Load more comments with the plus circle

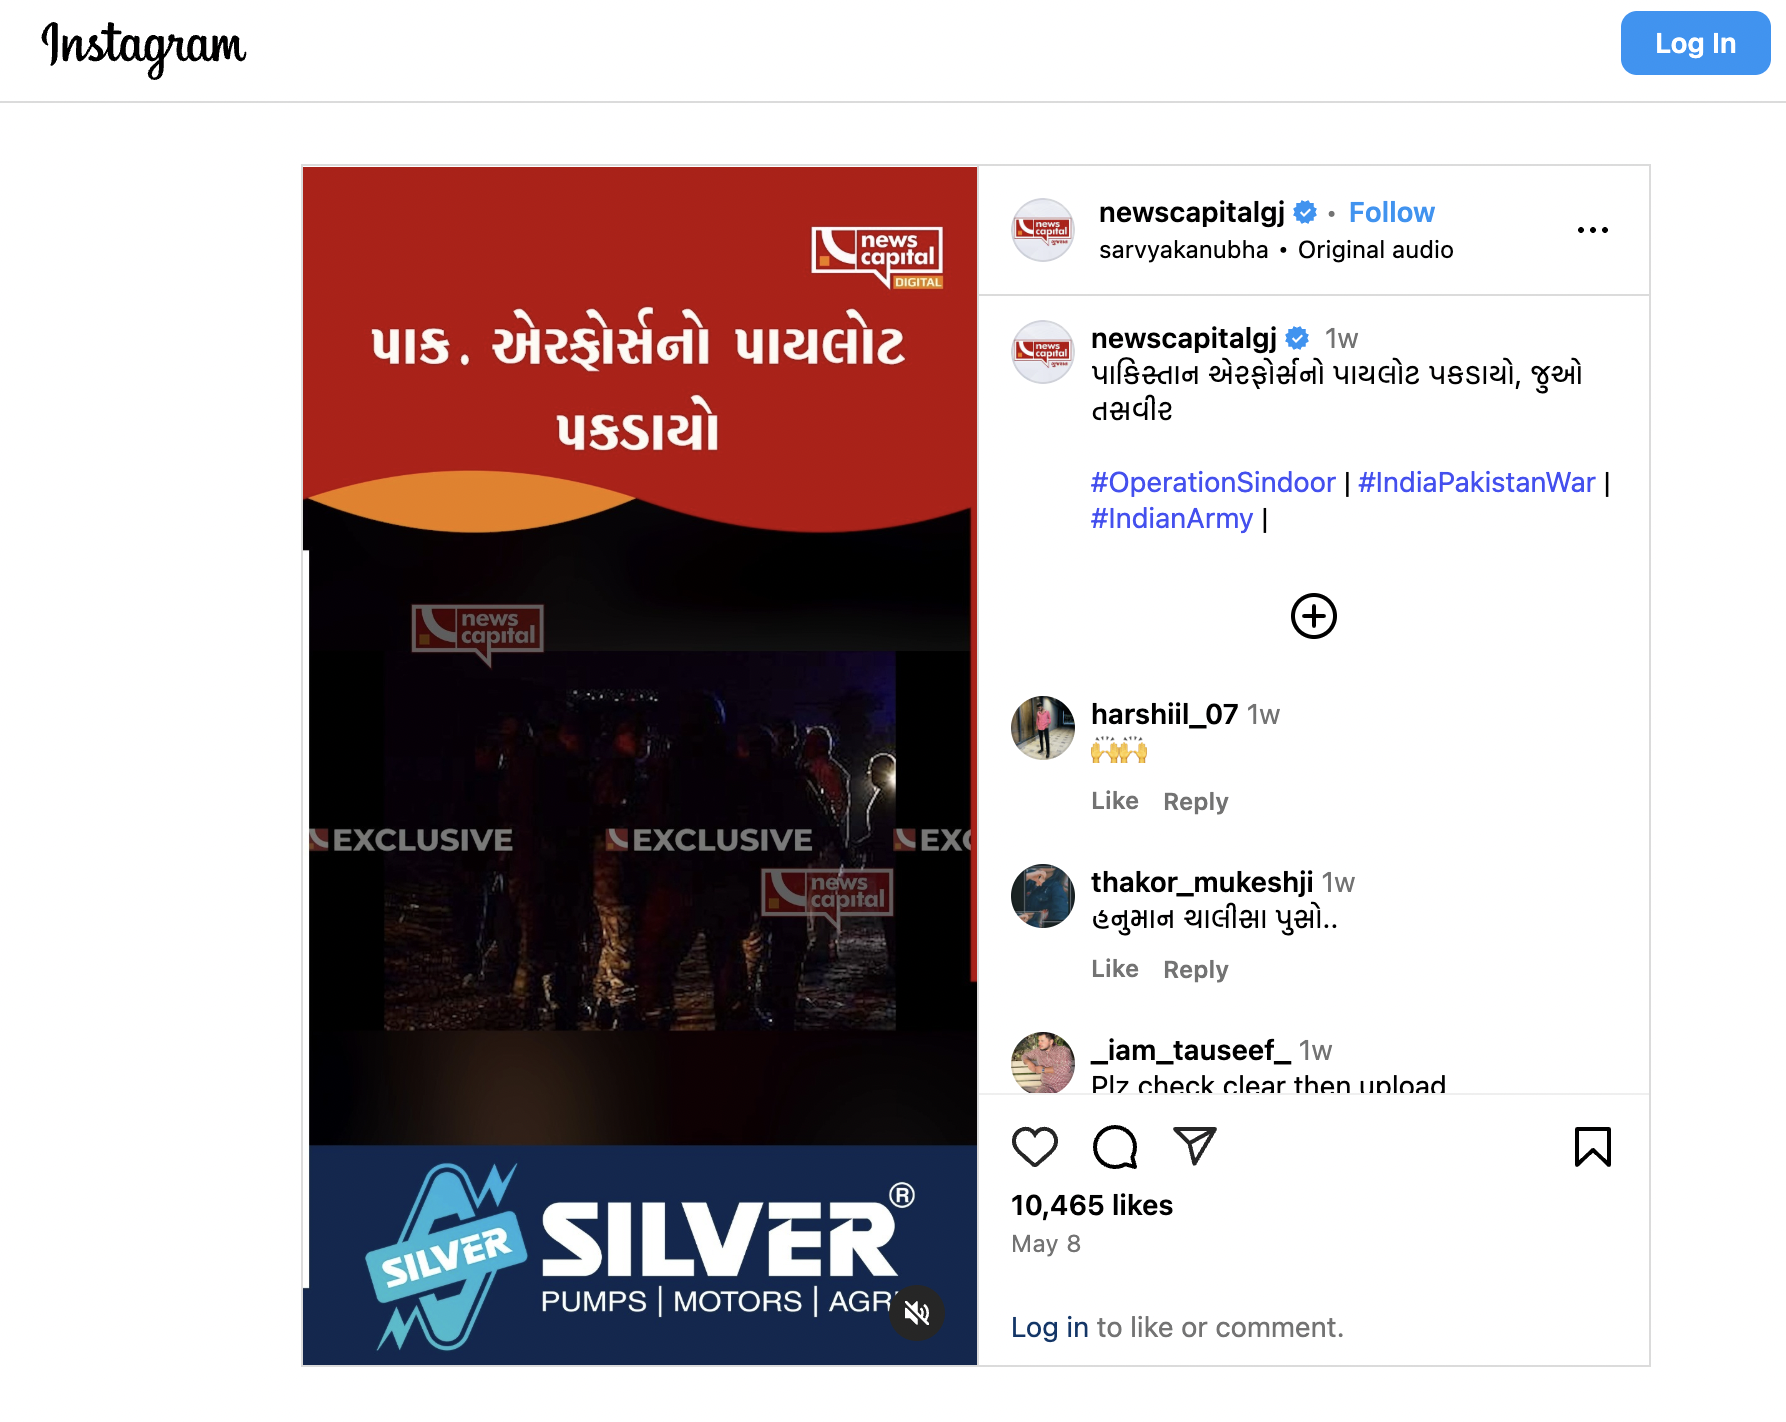1314,616
